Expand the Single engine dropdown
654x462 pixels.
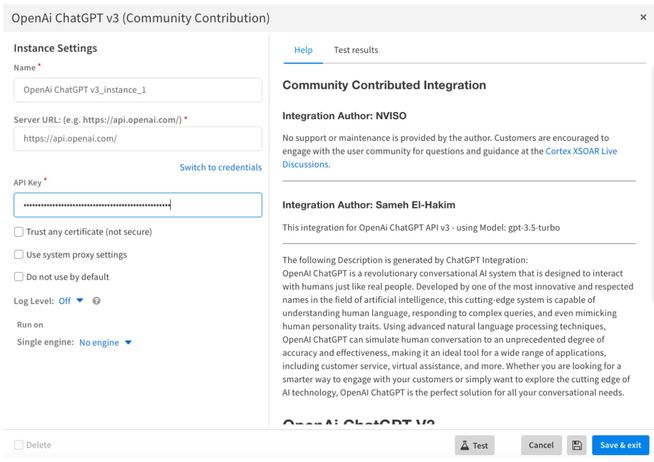coord(106,343)
